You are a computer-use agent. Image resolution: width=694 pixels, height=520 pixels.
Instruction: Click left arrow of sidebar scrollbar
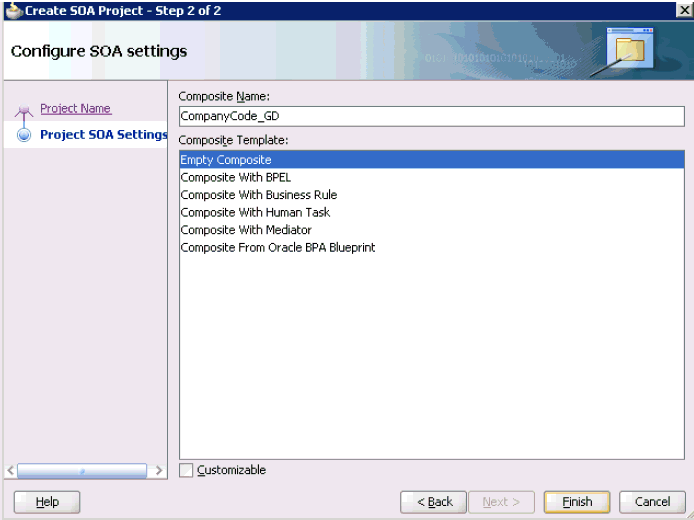pyautogui.click(x=11, y=470)
